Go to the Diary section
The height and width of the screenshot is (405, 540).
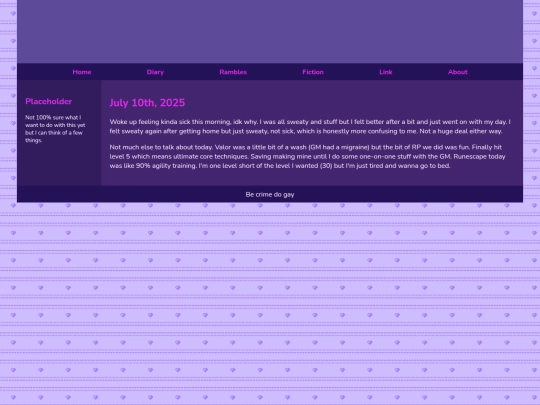tap(155, 72)
